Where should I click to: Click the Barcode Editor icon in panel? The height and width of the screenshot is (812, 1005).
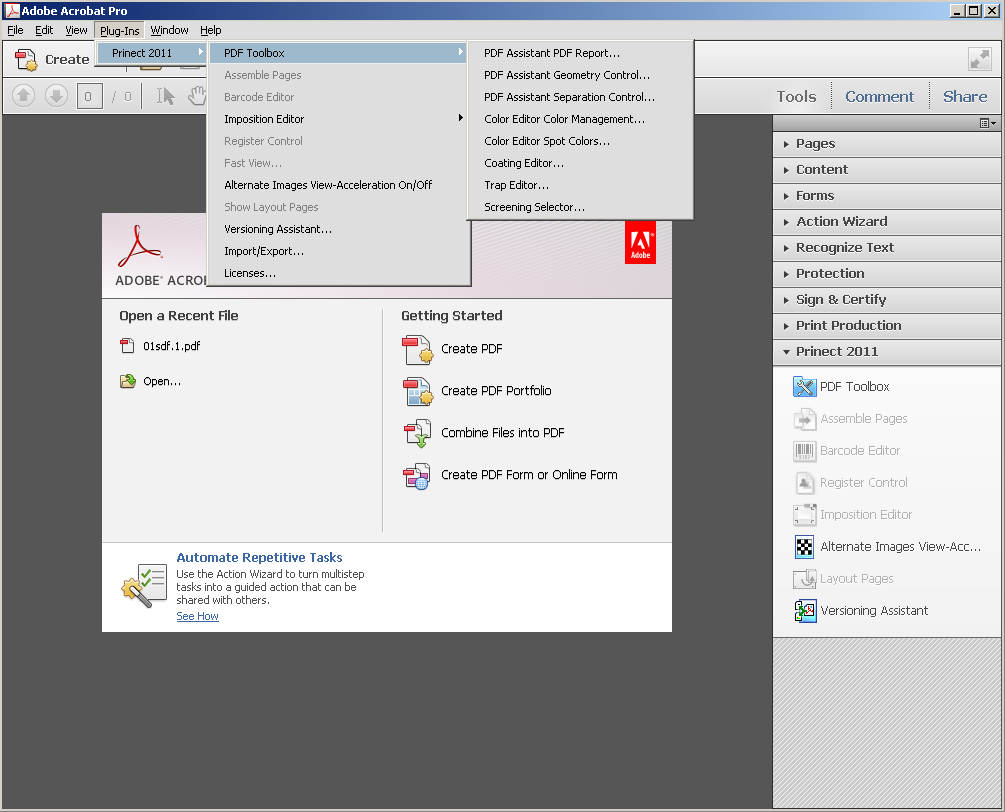(x=804, y=451)
